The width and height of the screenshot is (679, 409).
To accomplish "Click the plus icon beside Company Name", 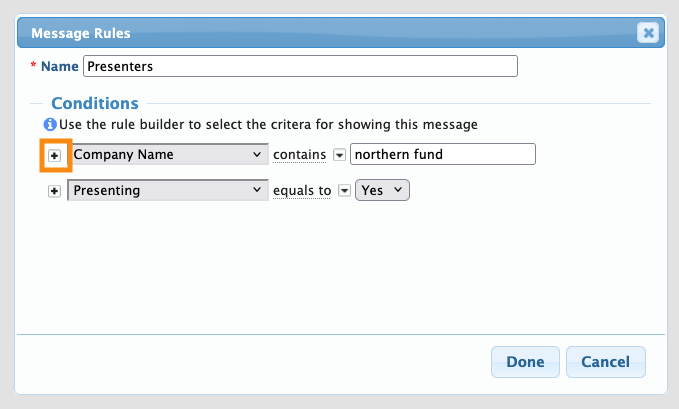I will pos(55,155).
